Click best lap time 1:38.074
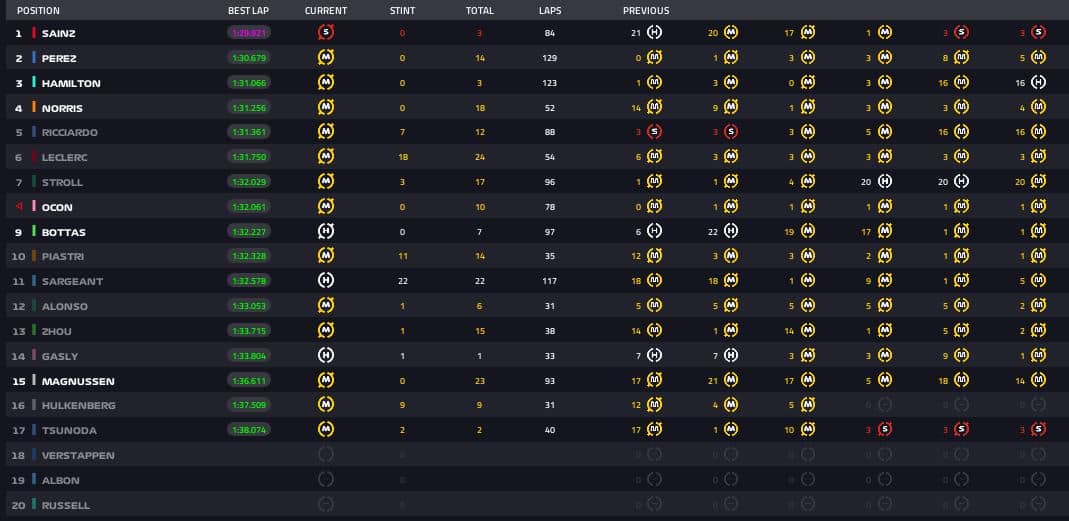This screenshot has width=1069, height=521. coord(249,430)
